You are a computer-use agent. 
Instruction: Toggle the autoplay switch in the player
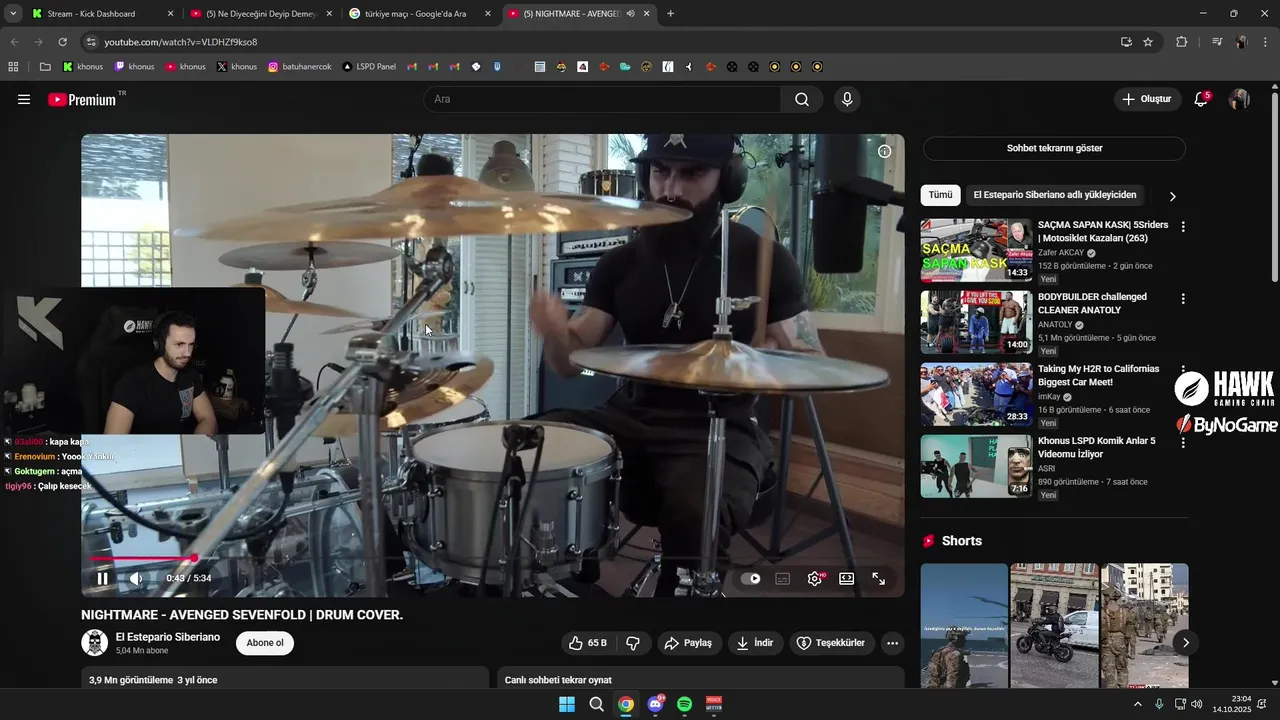pos(751,578)
